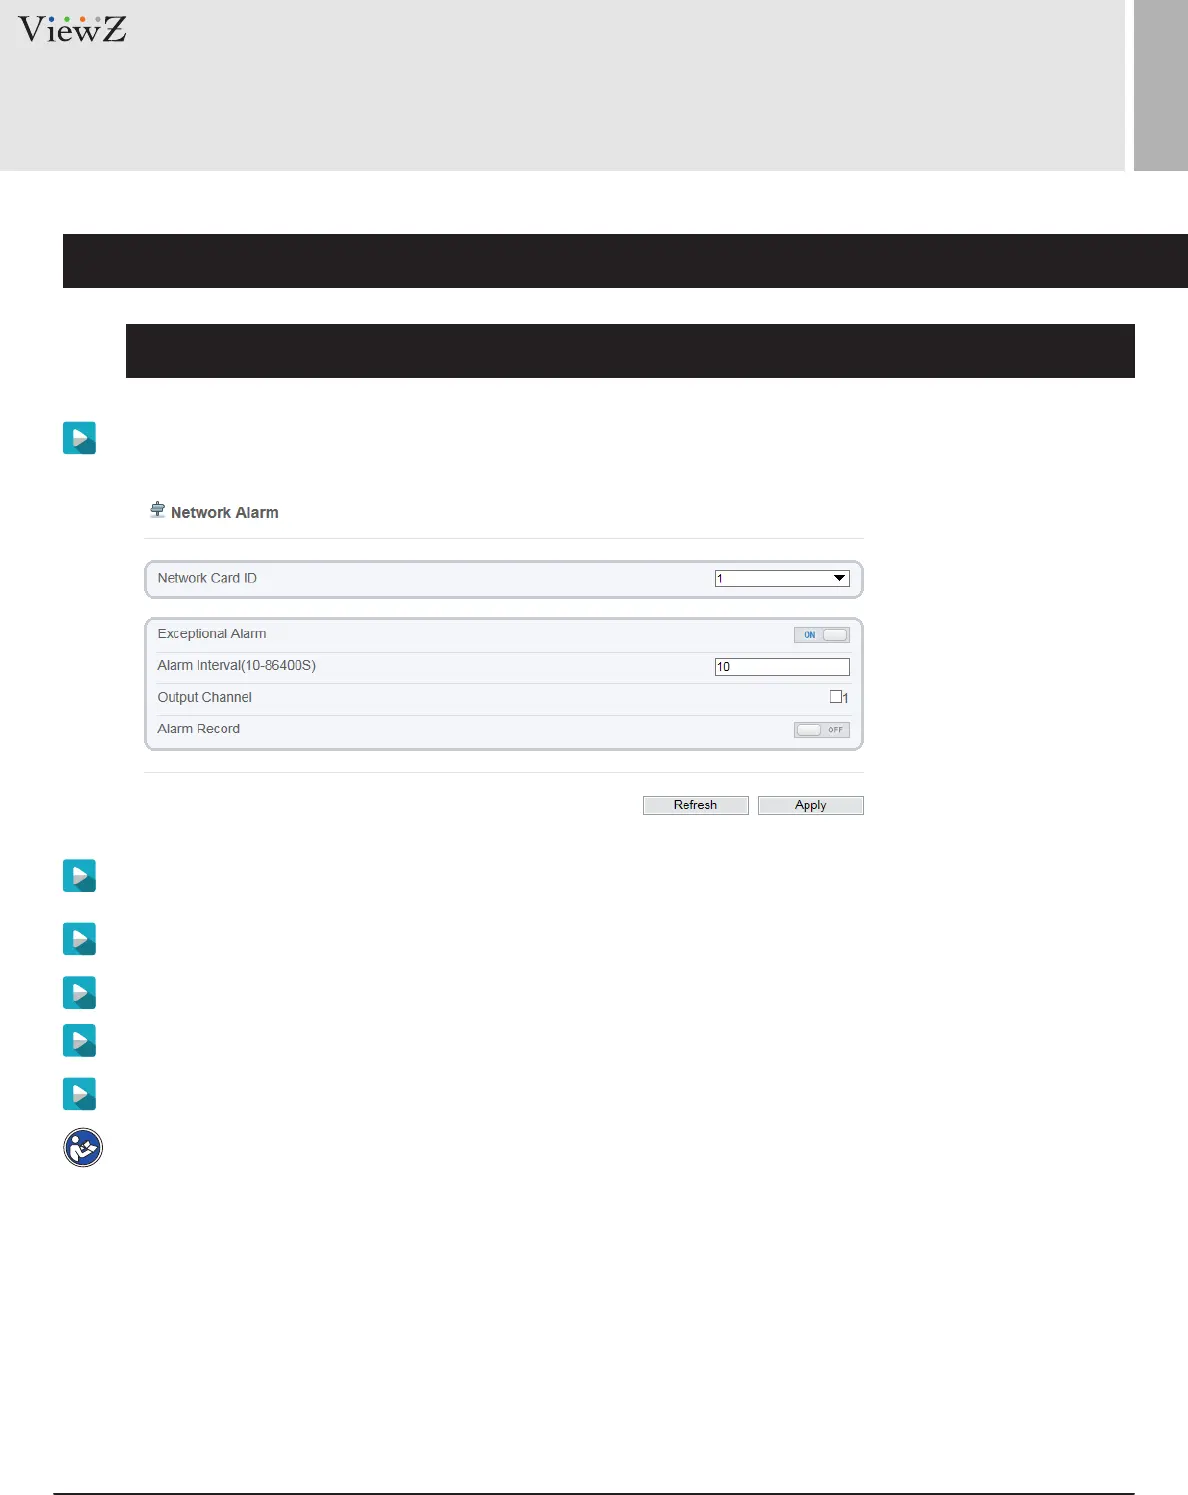Click the blue arrow bullet above Network Alarm panel

pyautogui.click(x=79, y=438)
